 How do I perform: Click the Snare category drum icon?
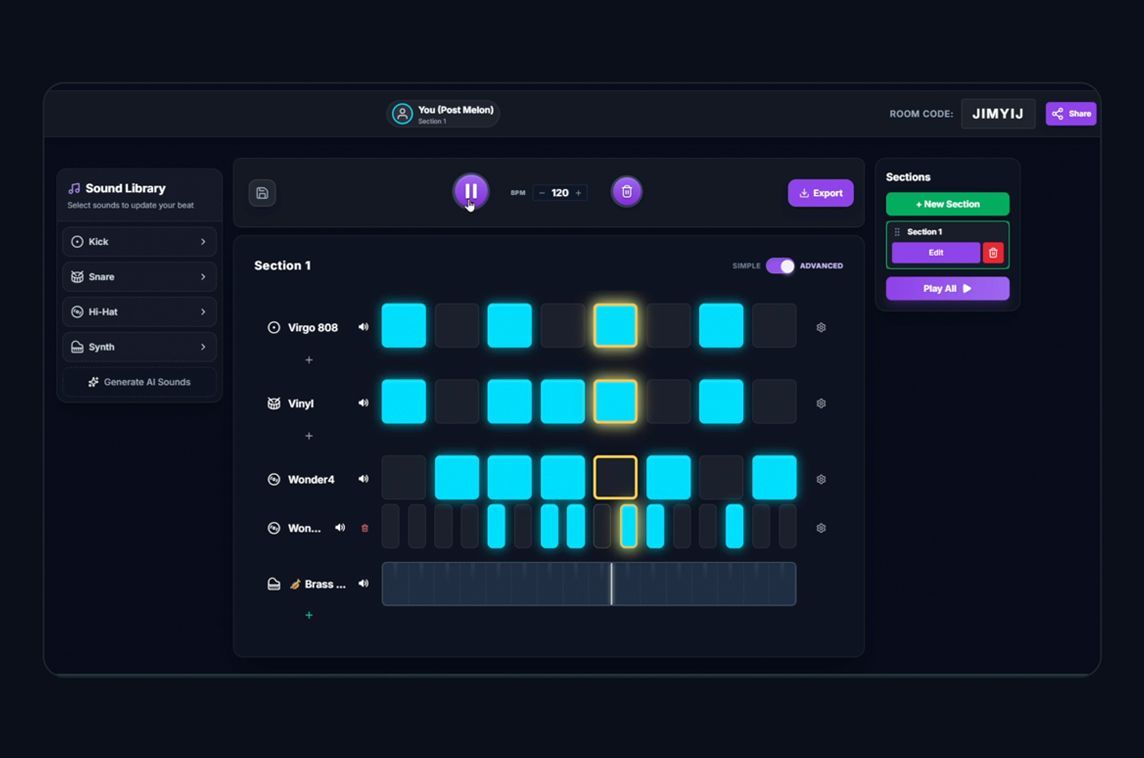point(77,276)
